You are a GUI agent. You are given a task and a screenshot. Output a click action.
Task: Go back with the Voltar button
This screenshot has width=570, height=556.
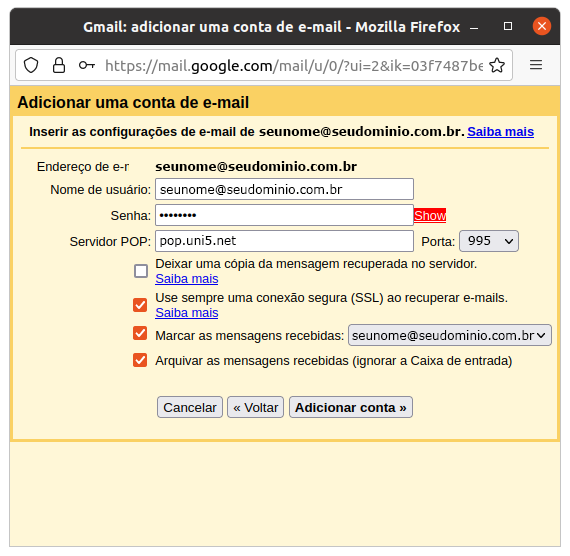(x=256, y=407)
